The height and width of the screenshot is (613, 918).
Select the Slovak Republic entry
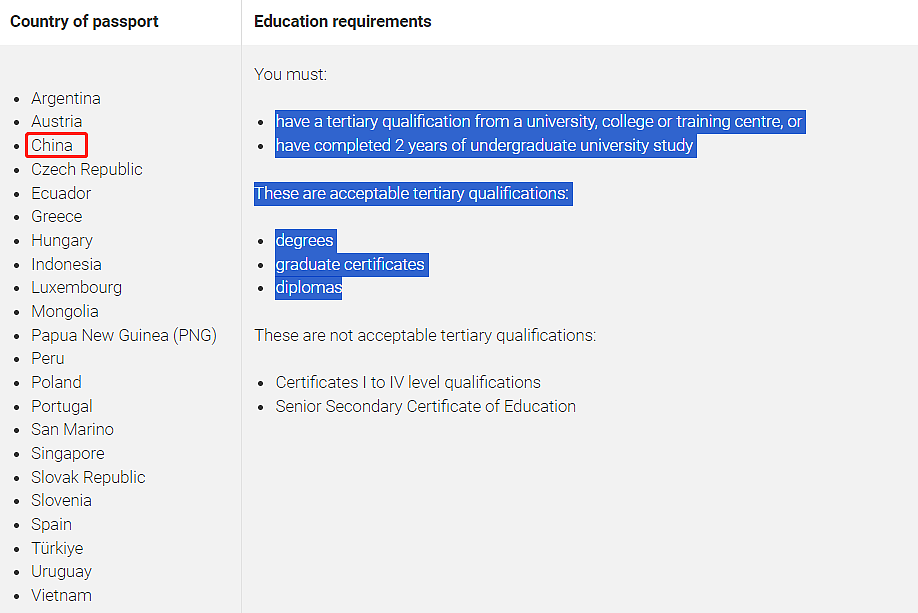pyautogui.click(x=88, y=477)
